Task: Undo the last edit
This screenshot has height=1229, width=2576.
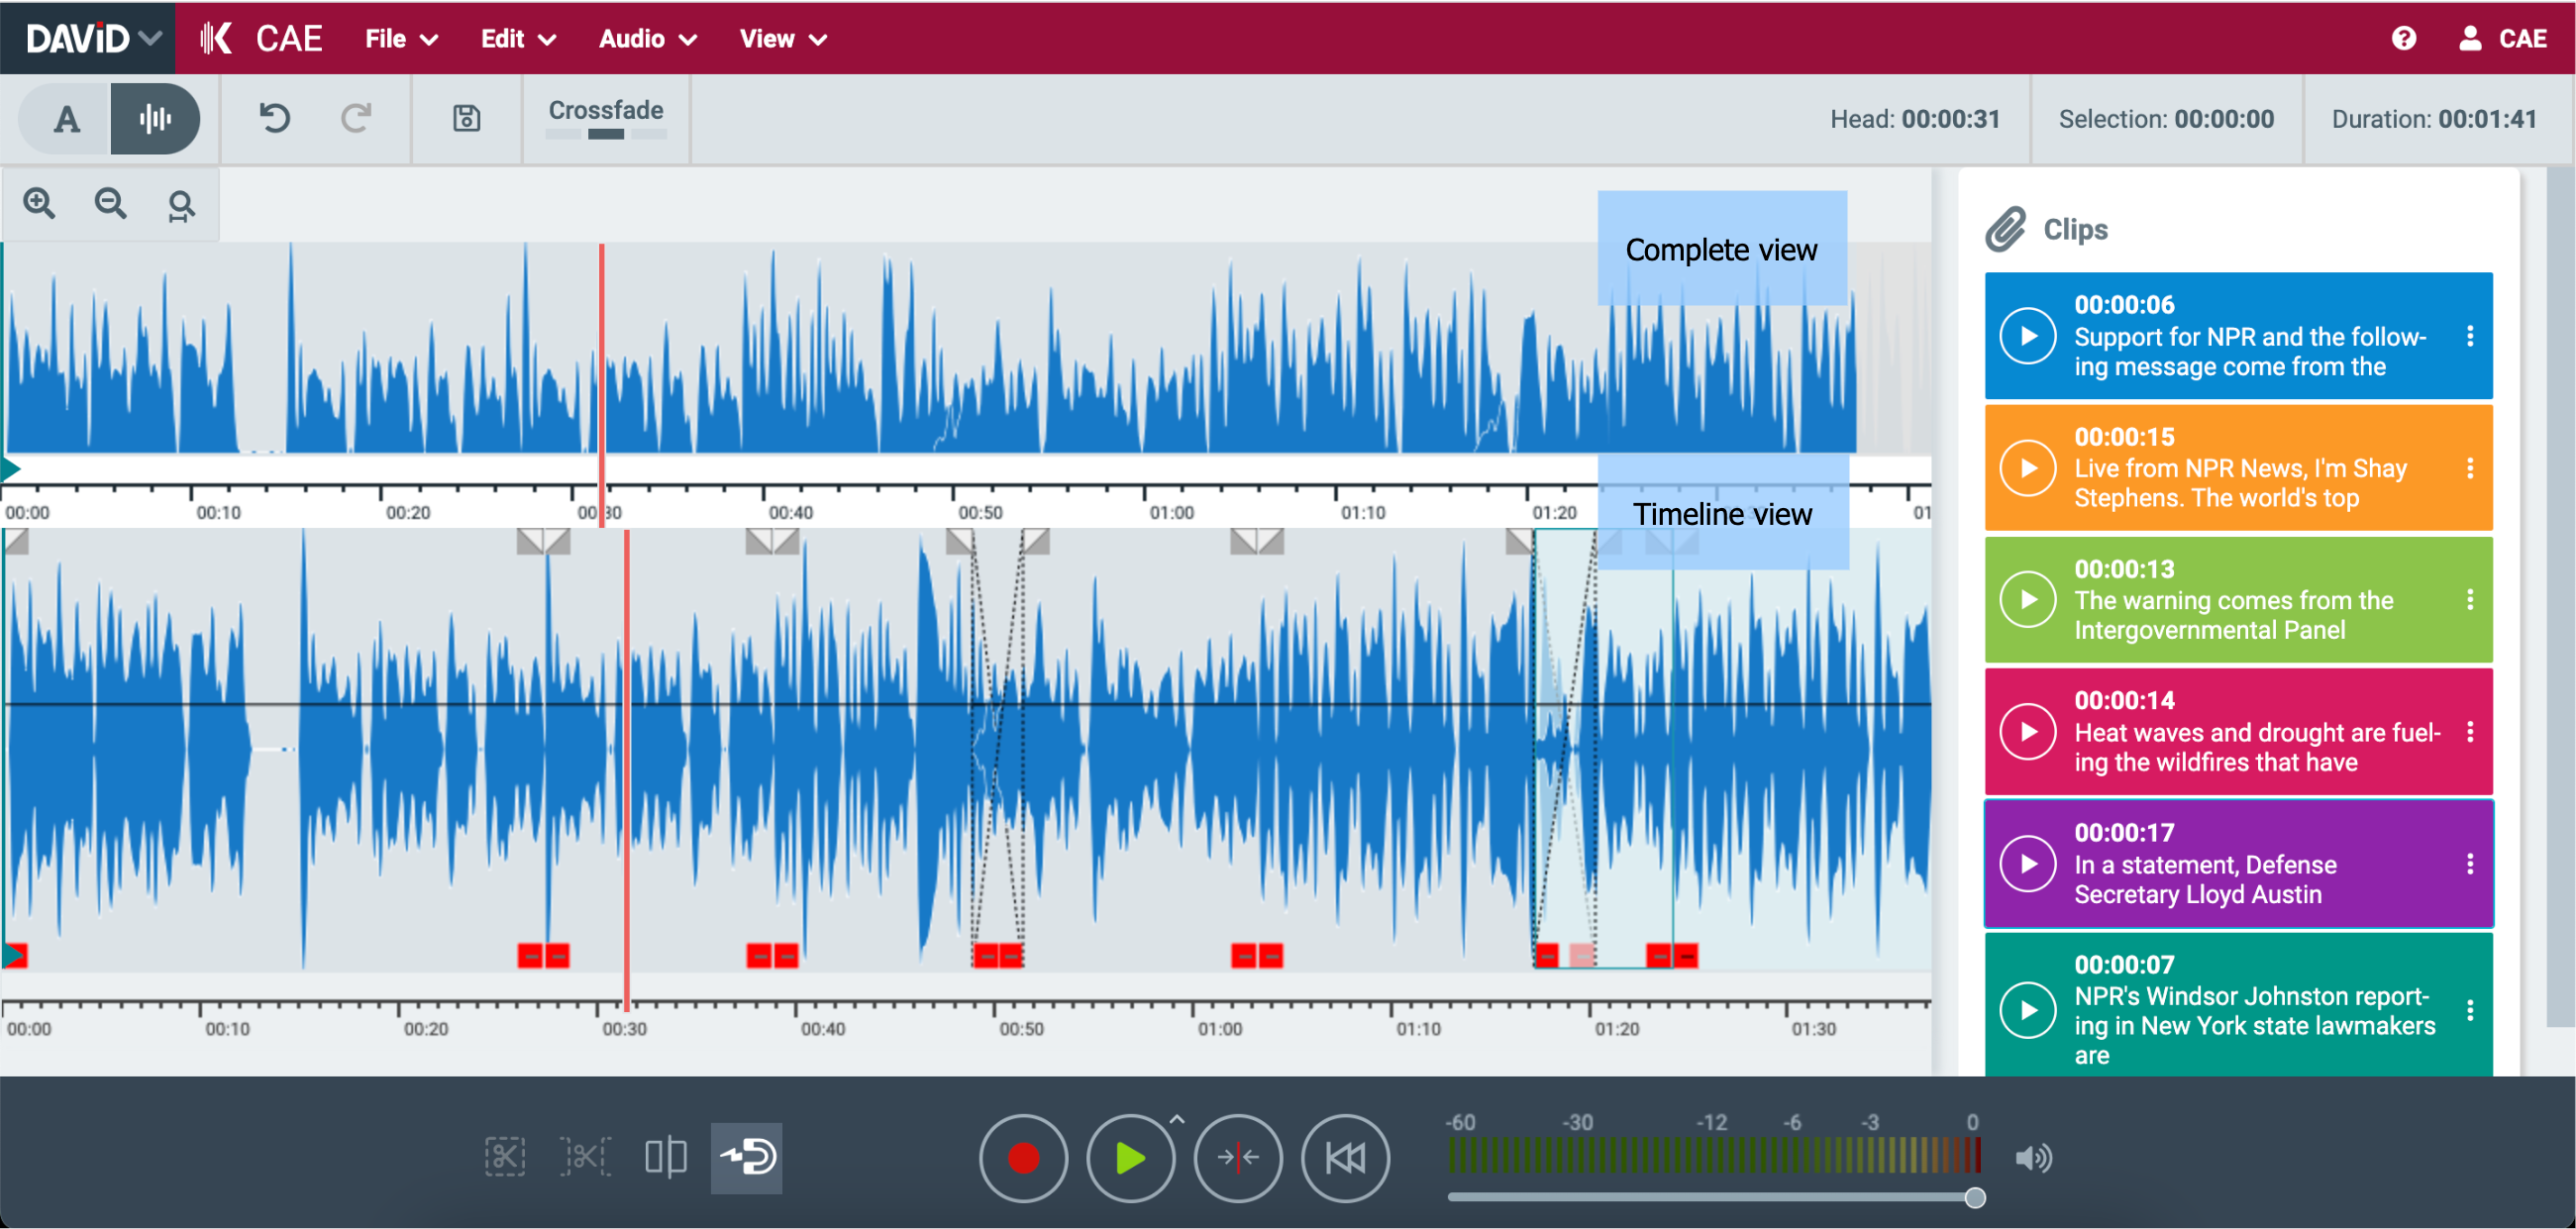Action: point(274,118)
